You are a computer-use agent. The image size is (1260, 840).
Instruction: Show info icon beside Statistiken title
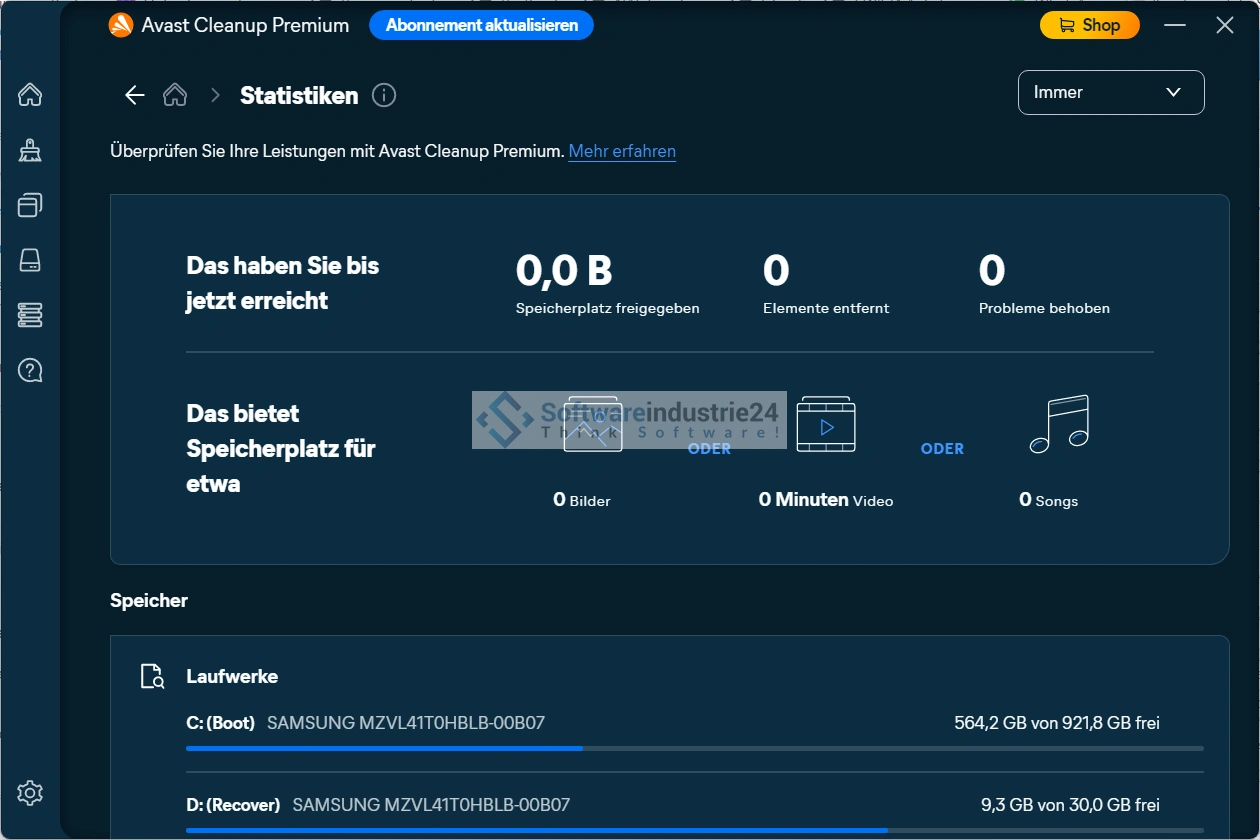pyautogui.click(x=384, y=95)
